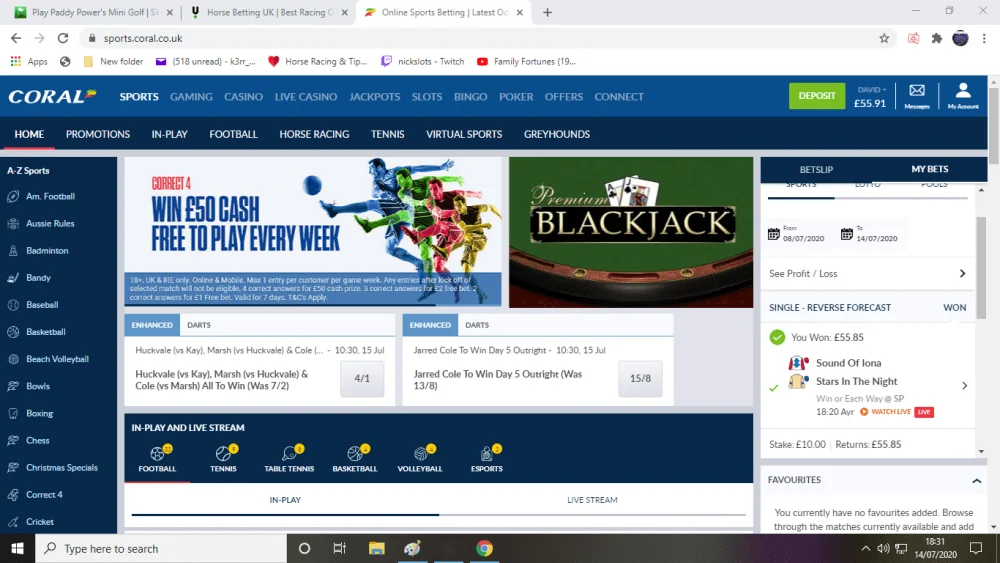Open the Premium Blackjack banner

click(631, 232)
